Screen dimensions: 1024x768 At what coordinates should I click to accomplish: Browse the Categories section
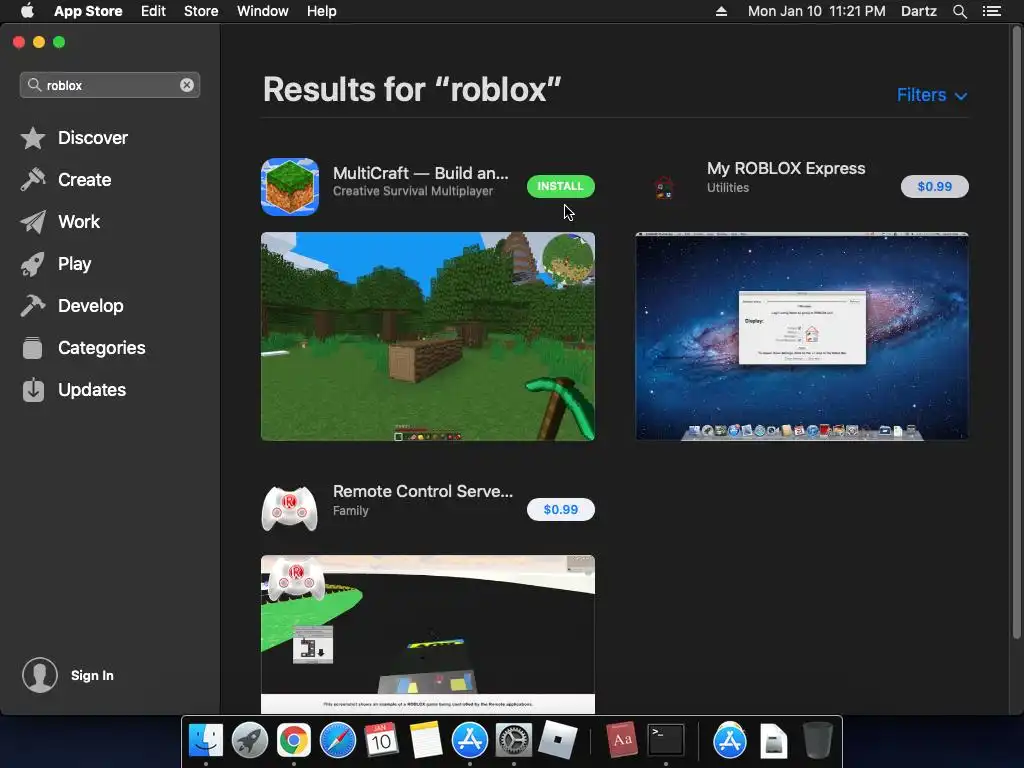83,347
